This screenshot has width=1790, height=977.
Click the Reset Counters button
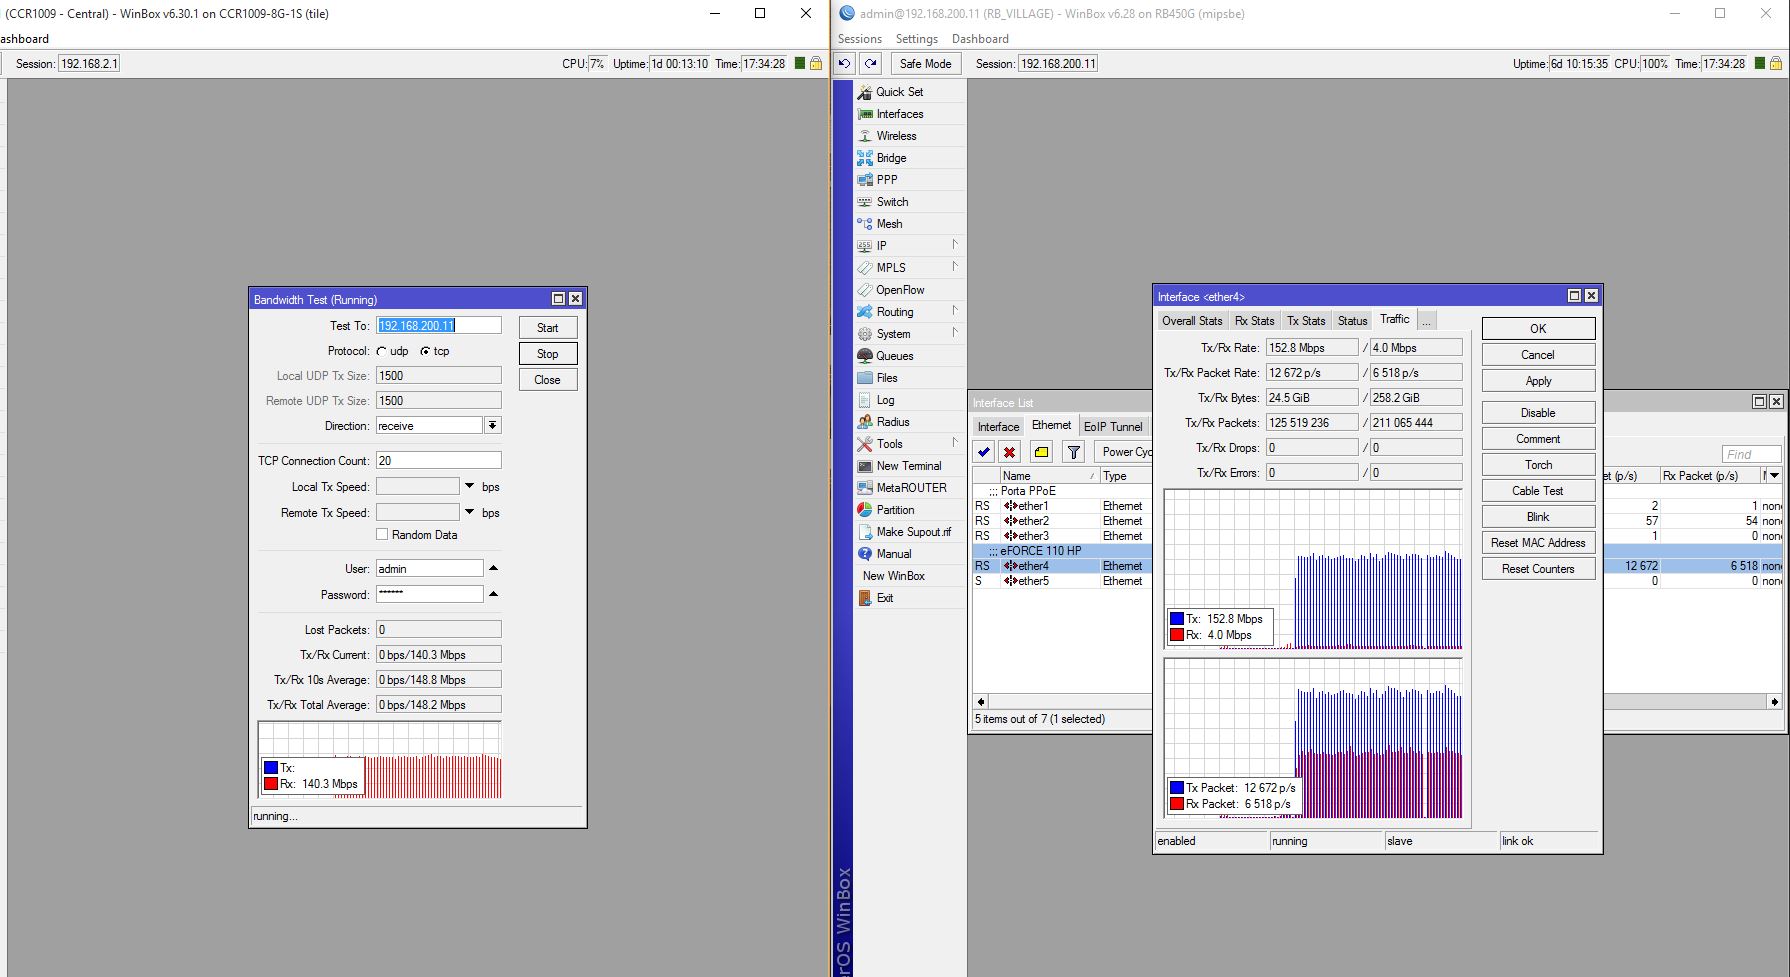[1537, 569]
